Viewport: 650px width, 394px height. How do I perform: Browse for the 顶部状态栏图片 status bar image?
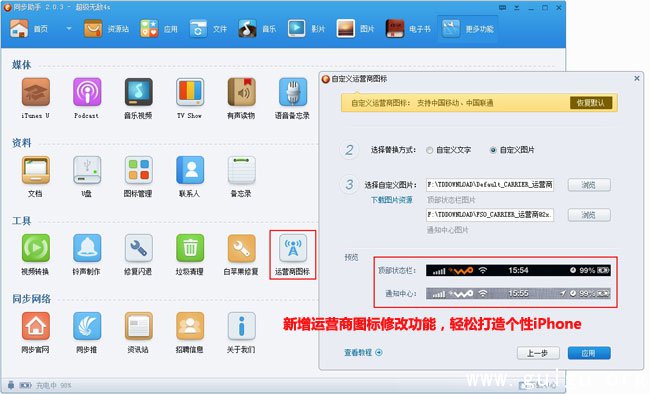click(589, 185)
